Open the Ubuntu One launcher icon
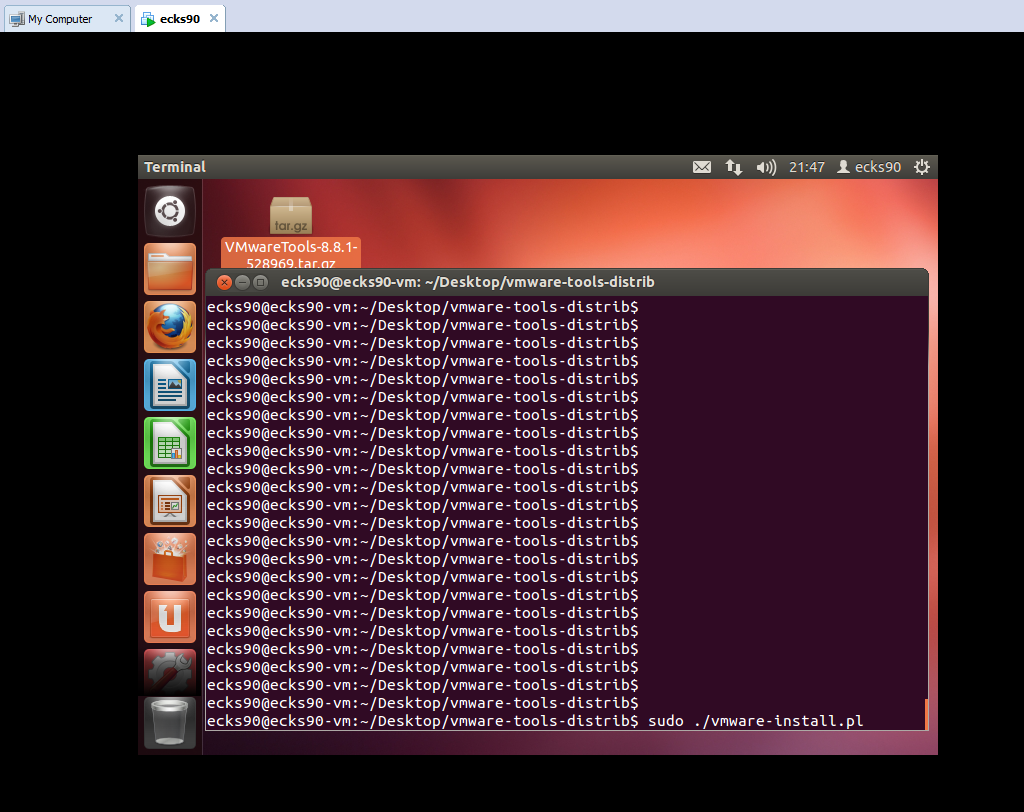The image size is (1024, 812). pos(170,617)
